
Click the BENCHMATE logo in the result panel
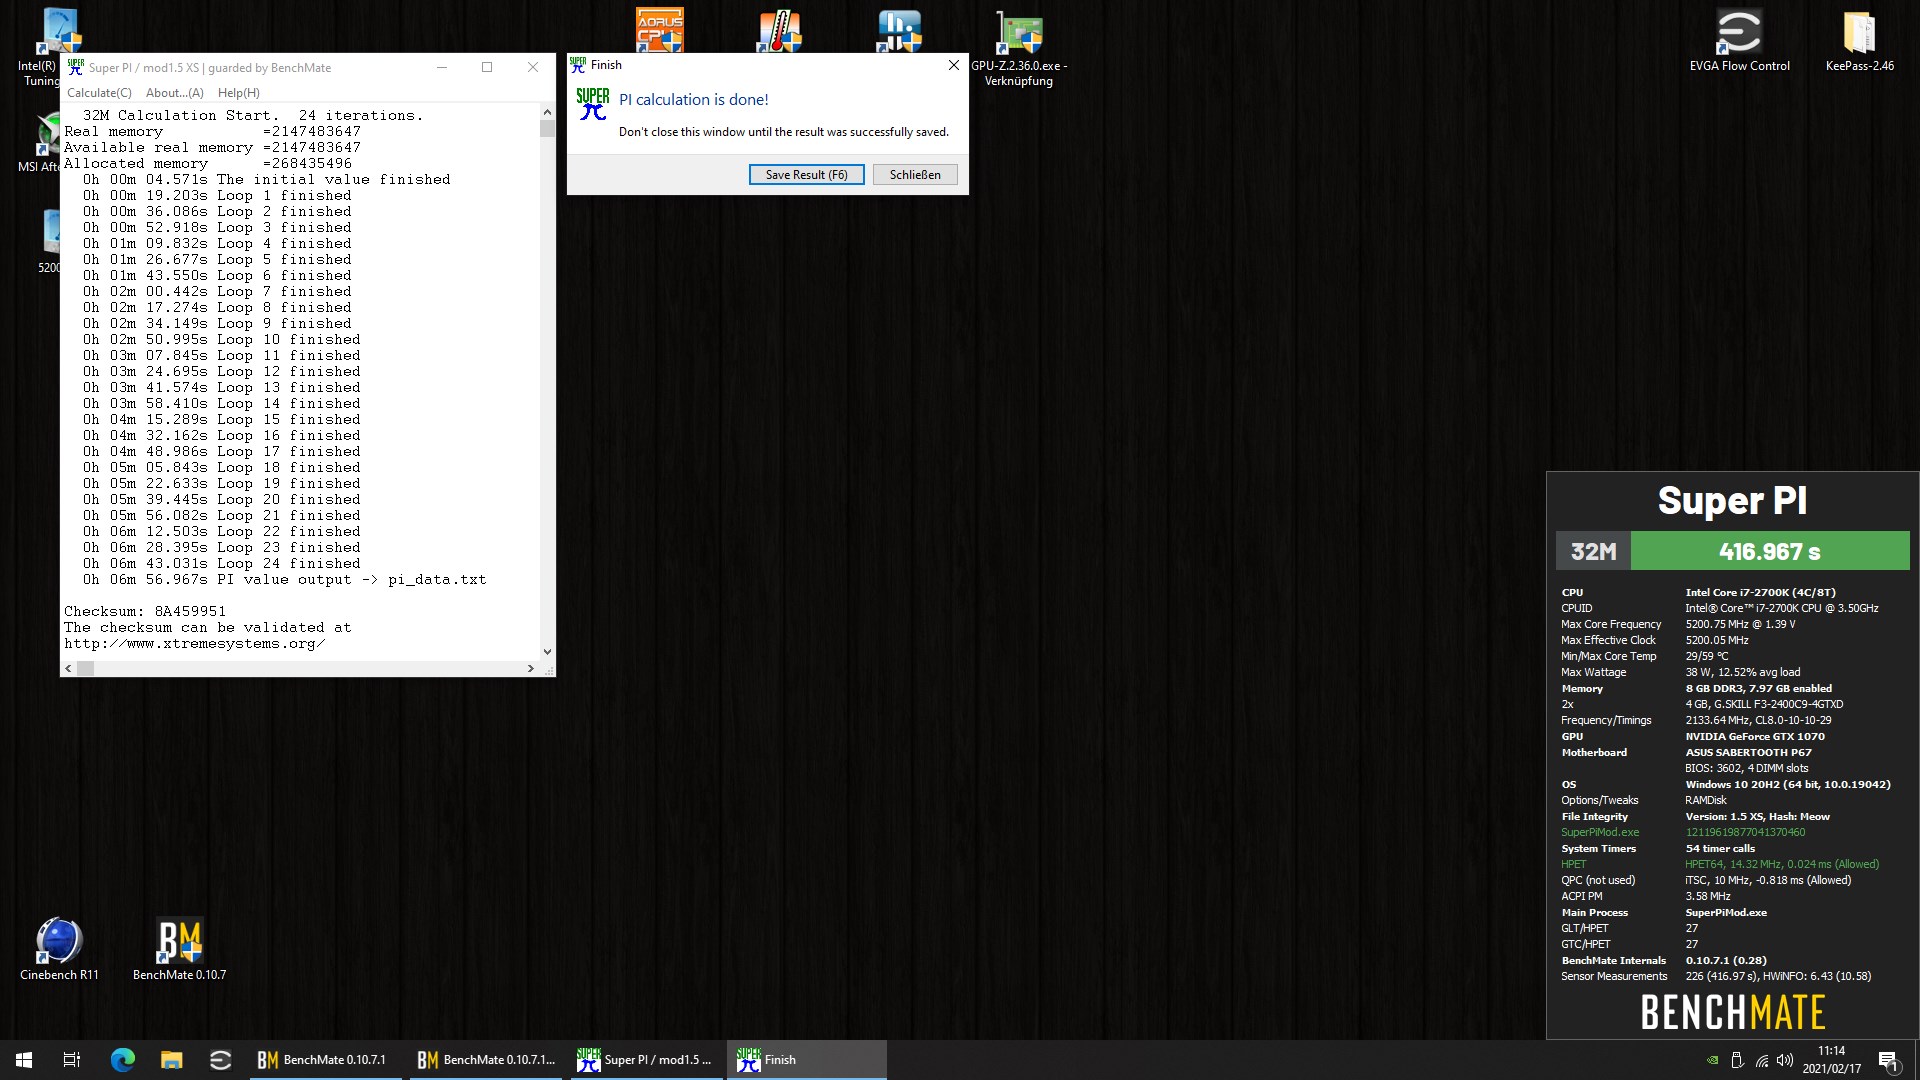point(1732,1012)
